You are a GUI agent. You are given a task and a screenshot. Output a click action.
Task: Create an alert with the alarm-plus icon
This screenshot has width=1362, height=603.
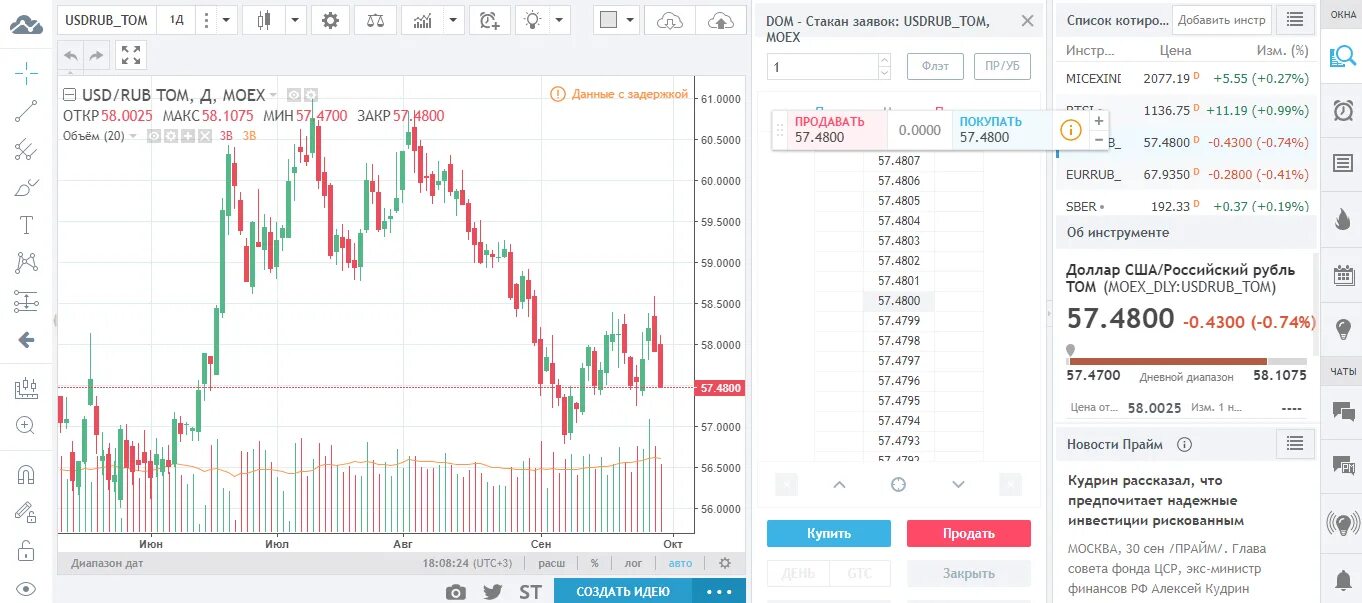pyautogui.click(x=489, y=20)
